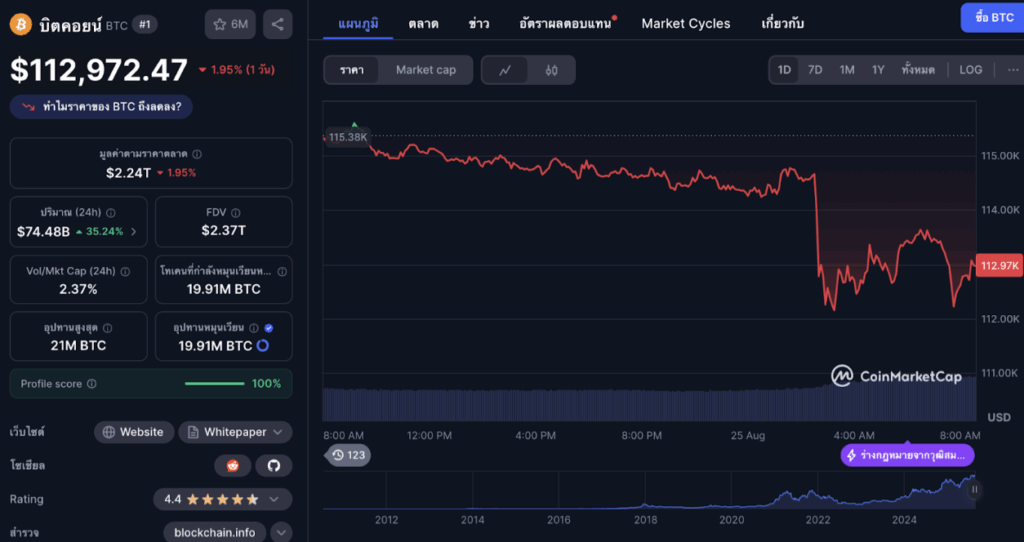This screenshot has width=1024, height=542.
Task: Click the share icon beside the watchlist star
Action: pyautogui.click(x=277, y=25)
